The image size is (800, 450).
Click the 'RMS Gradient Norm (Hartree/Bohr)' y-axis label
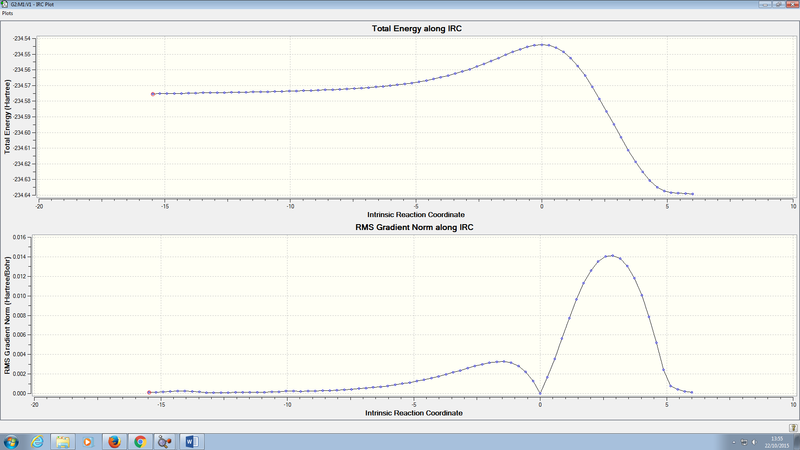(7, 315)
